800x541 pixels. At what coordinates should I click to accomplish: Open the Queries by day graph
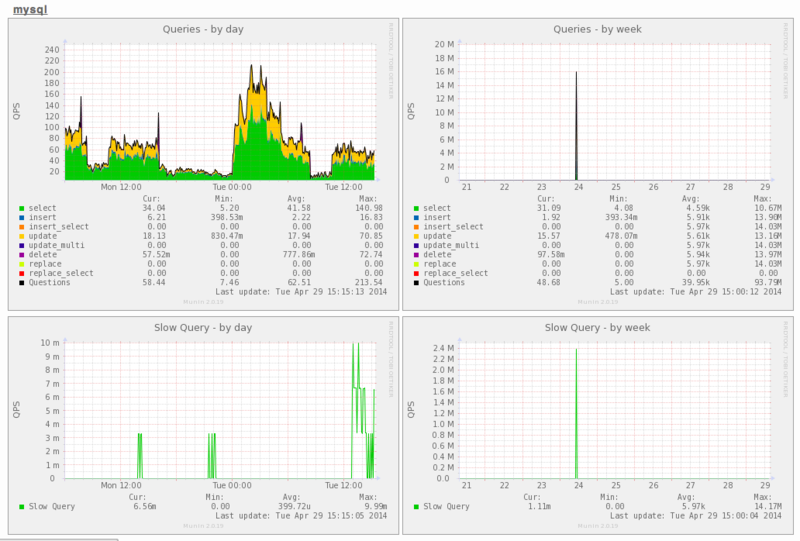(x=203, y=164)
